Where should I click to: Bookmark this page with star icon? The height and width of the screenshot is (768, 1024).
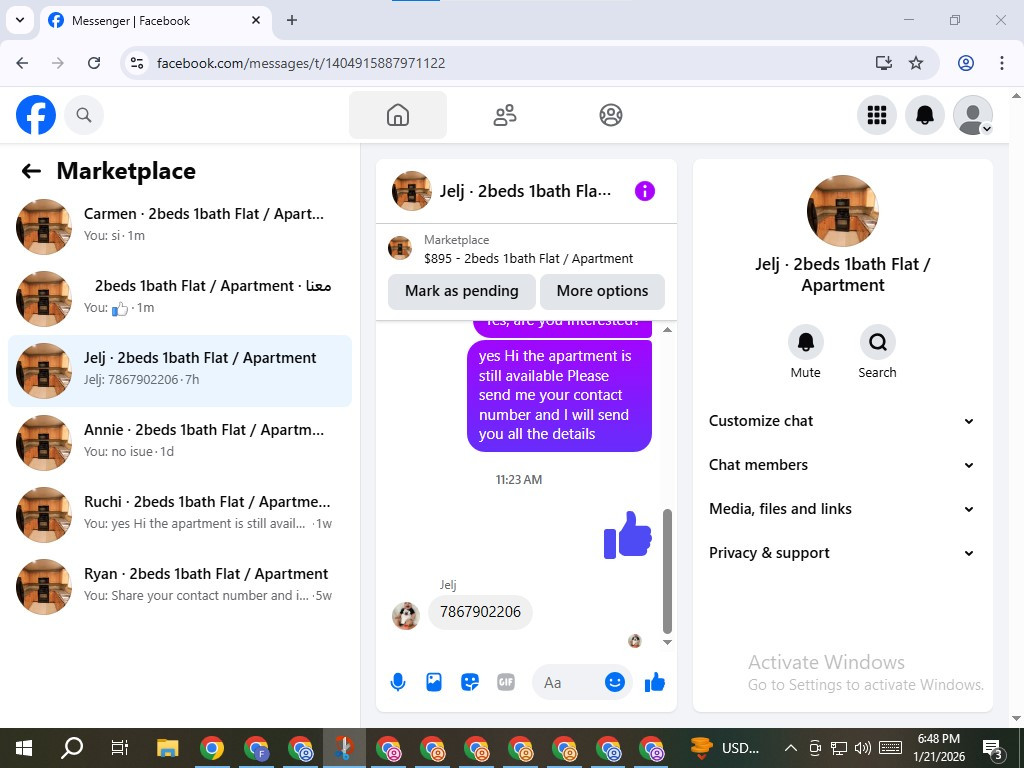click(x=916, y=63)
